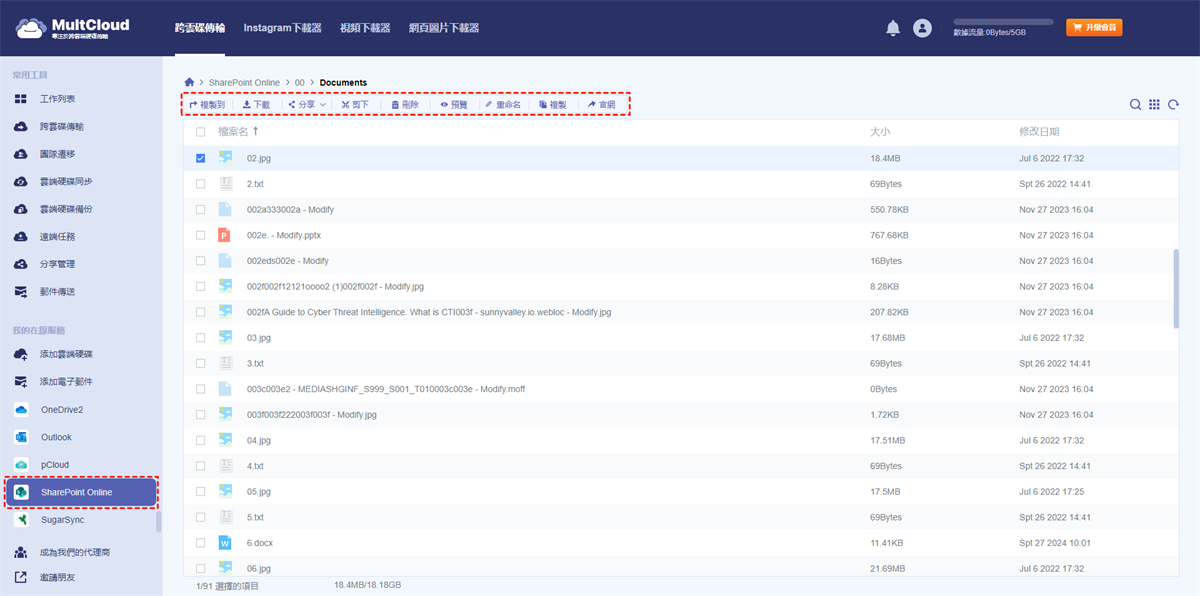Click the orange 升級會員 upgrade button
Image resolution: width=1200 pixels, height=596 pixels.
pos(1094,28)
